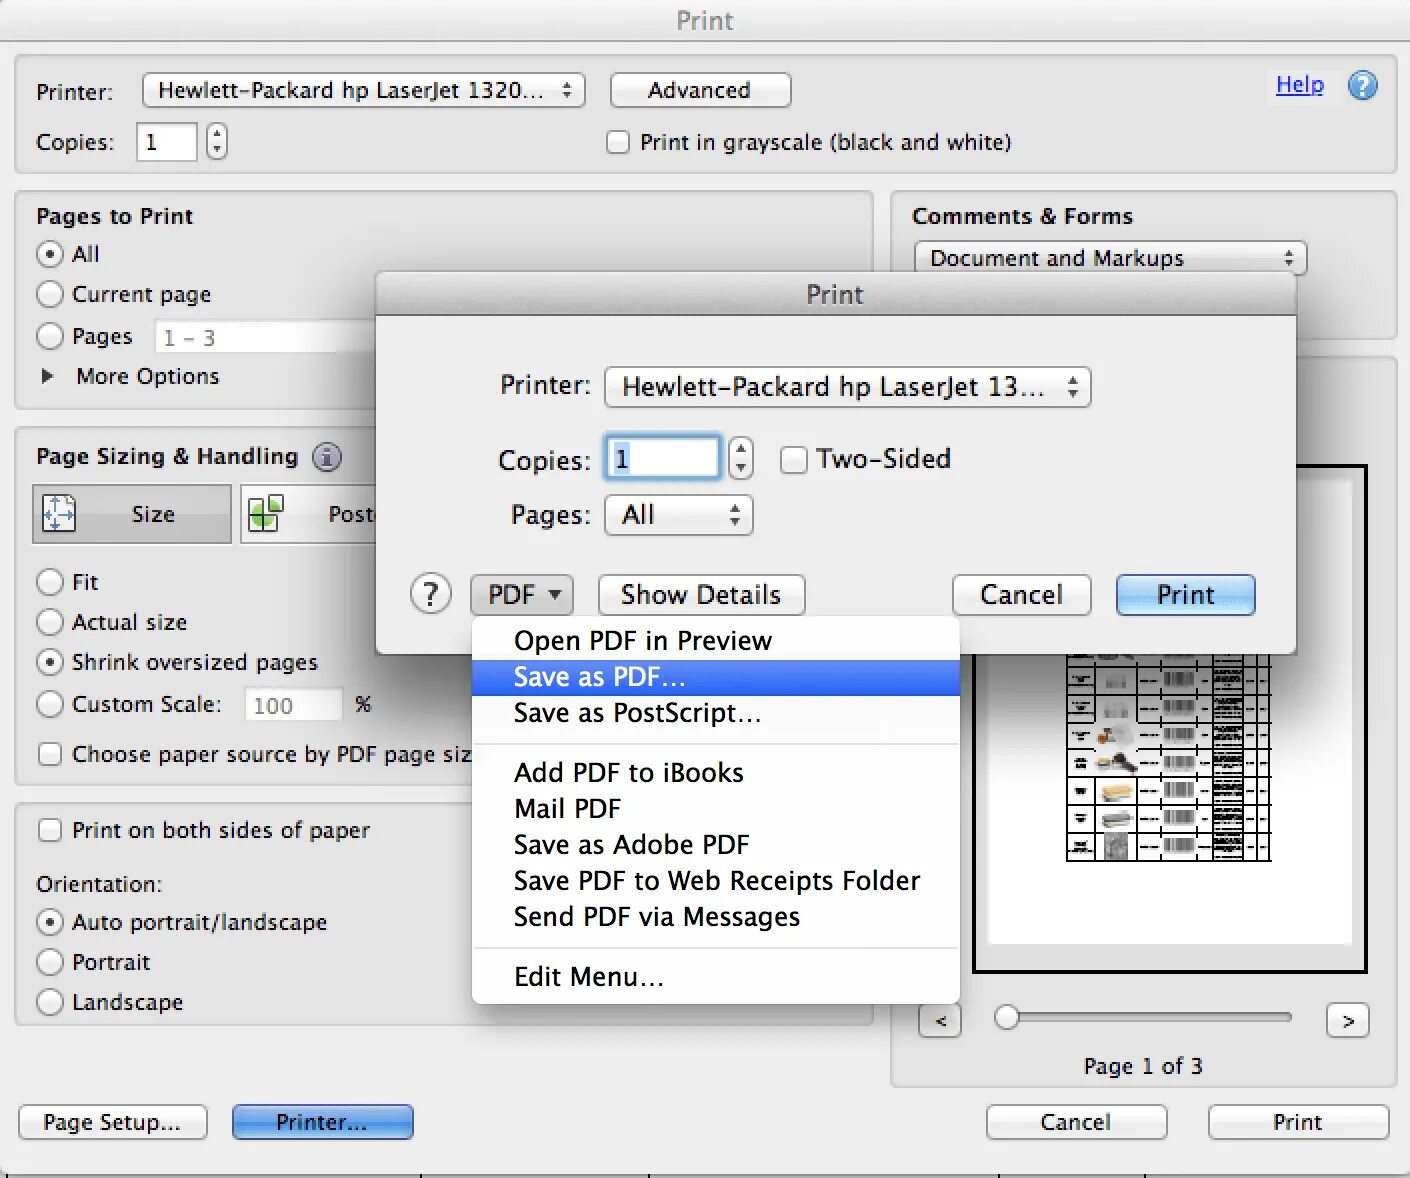Click Custom Scale 100 percent field
The image size is (1410, 1178).
click(x=293, y=705)
